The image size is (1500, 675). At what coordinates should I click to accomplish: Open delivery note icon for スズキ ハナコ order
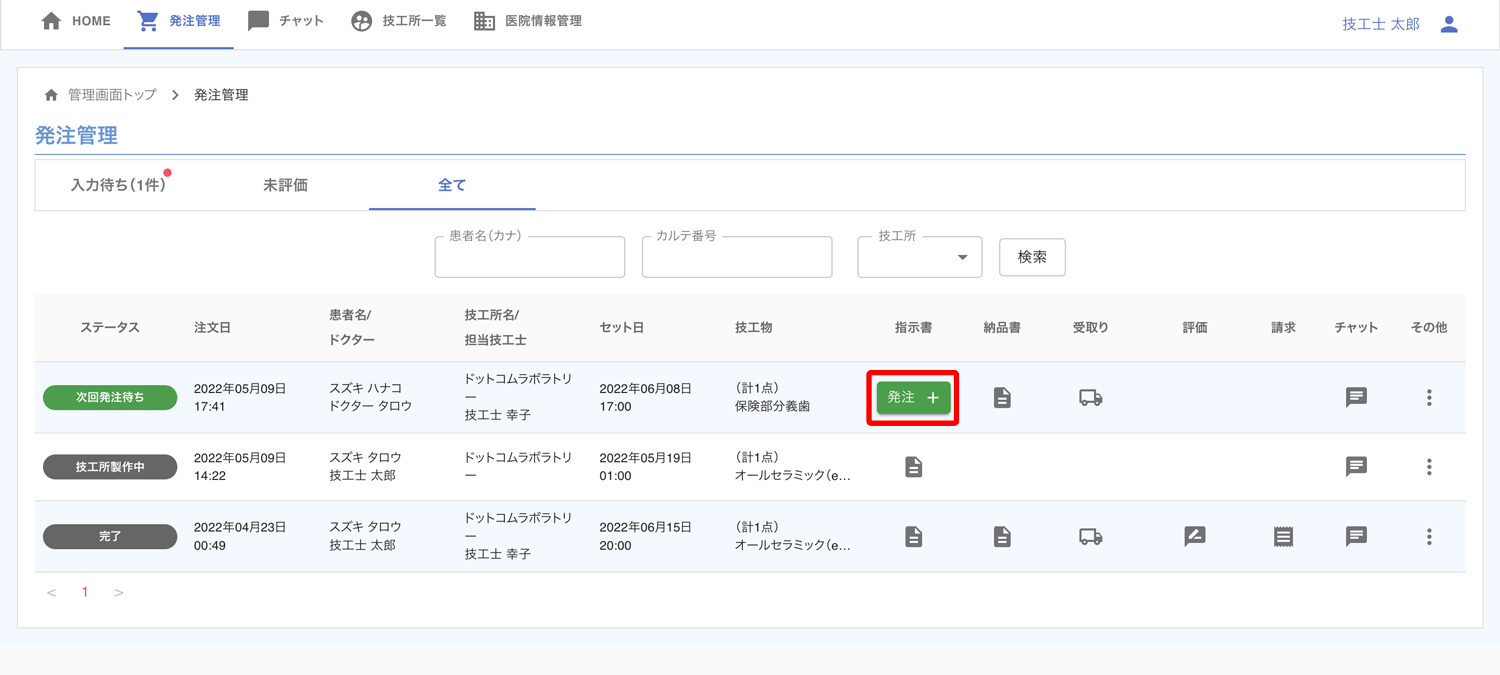(1002, 398)
